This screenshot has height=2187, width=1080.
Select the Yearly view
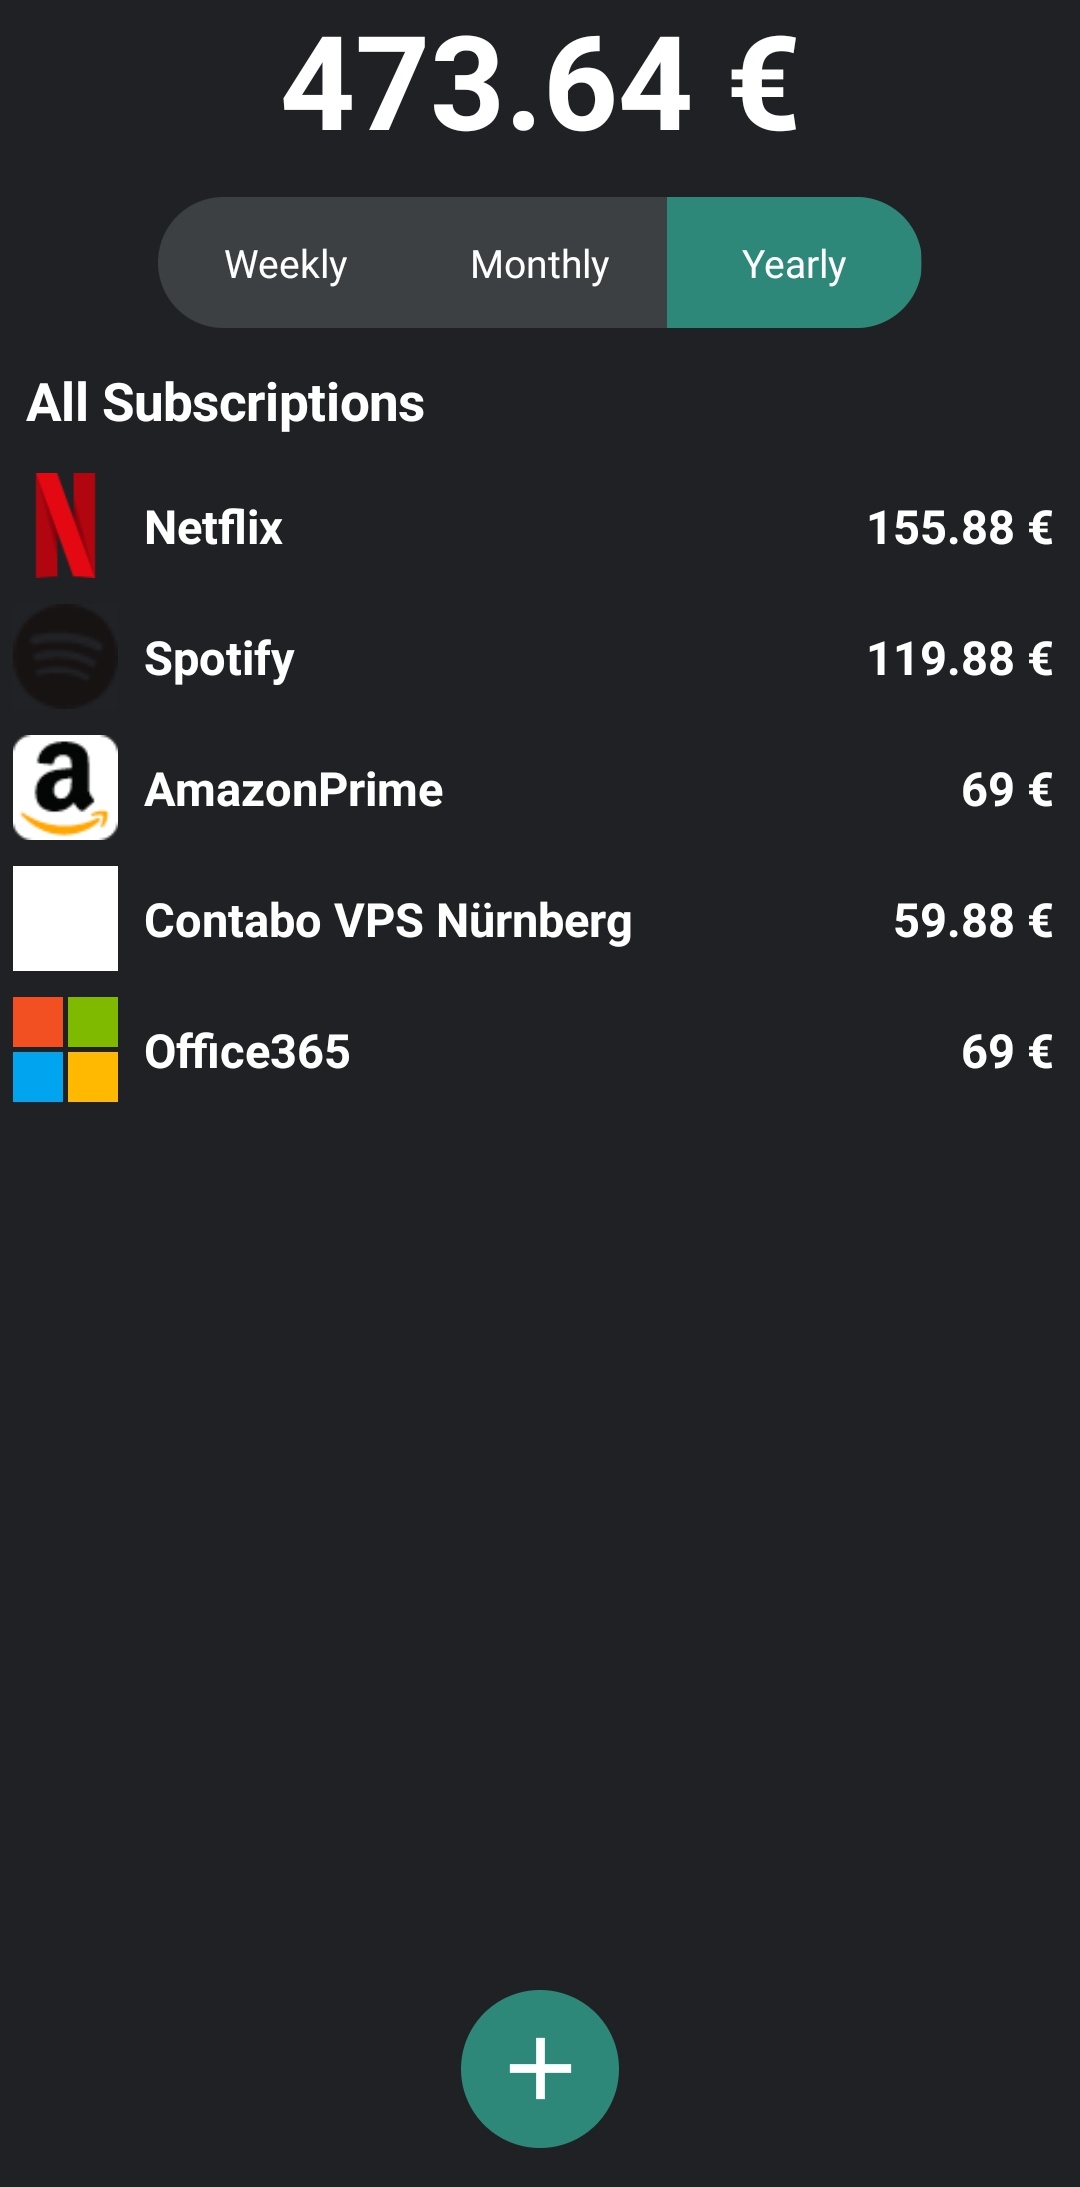pos(792,262)
